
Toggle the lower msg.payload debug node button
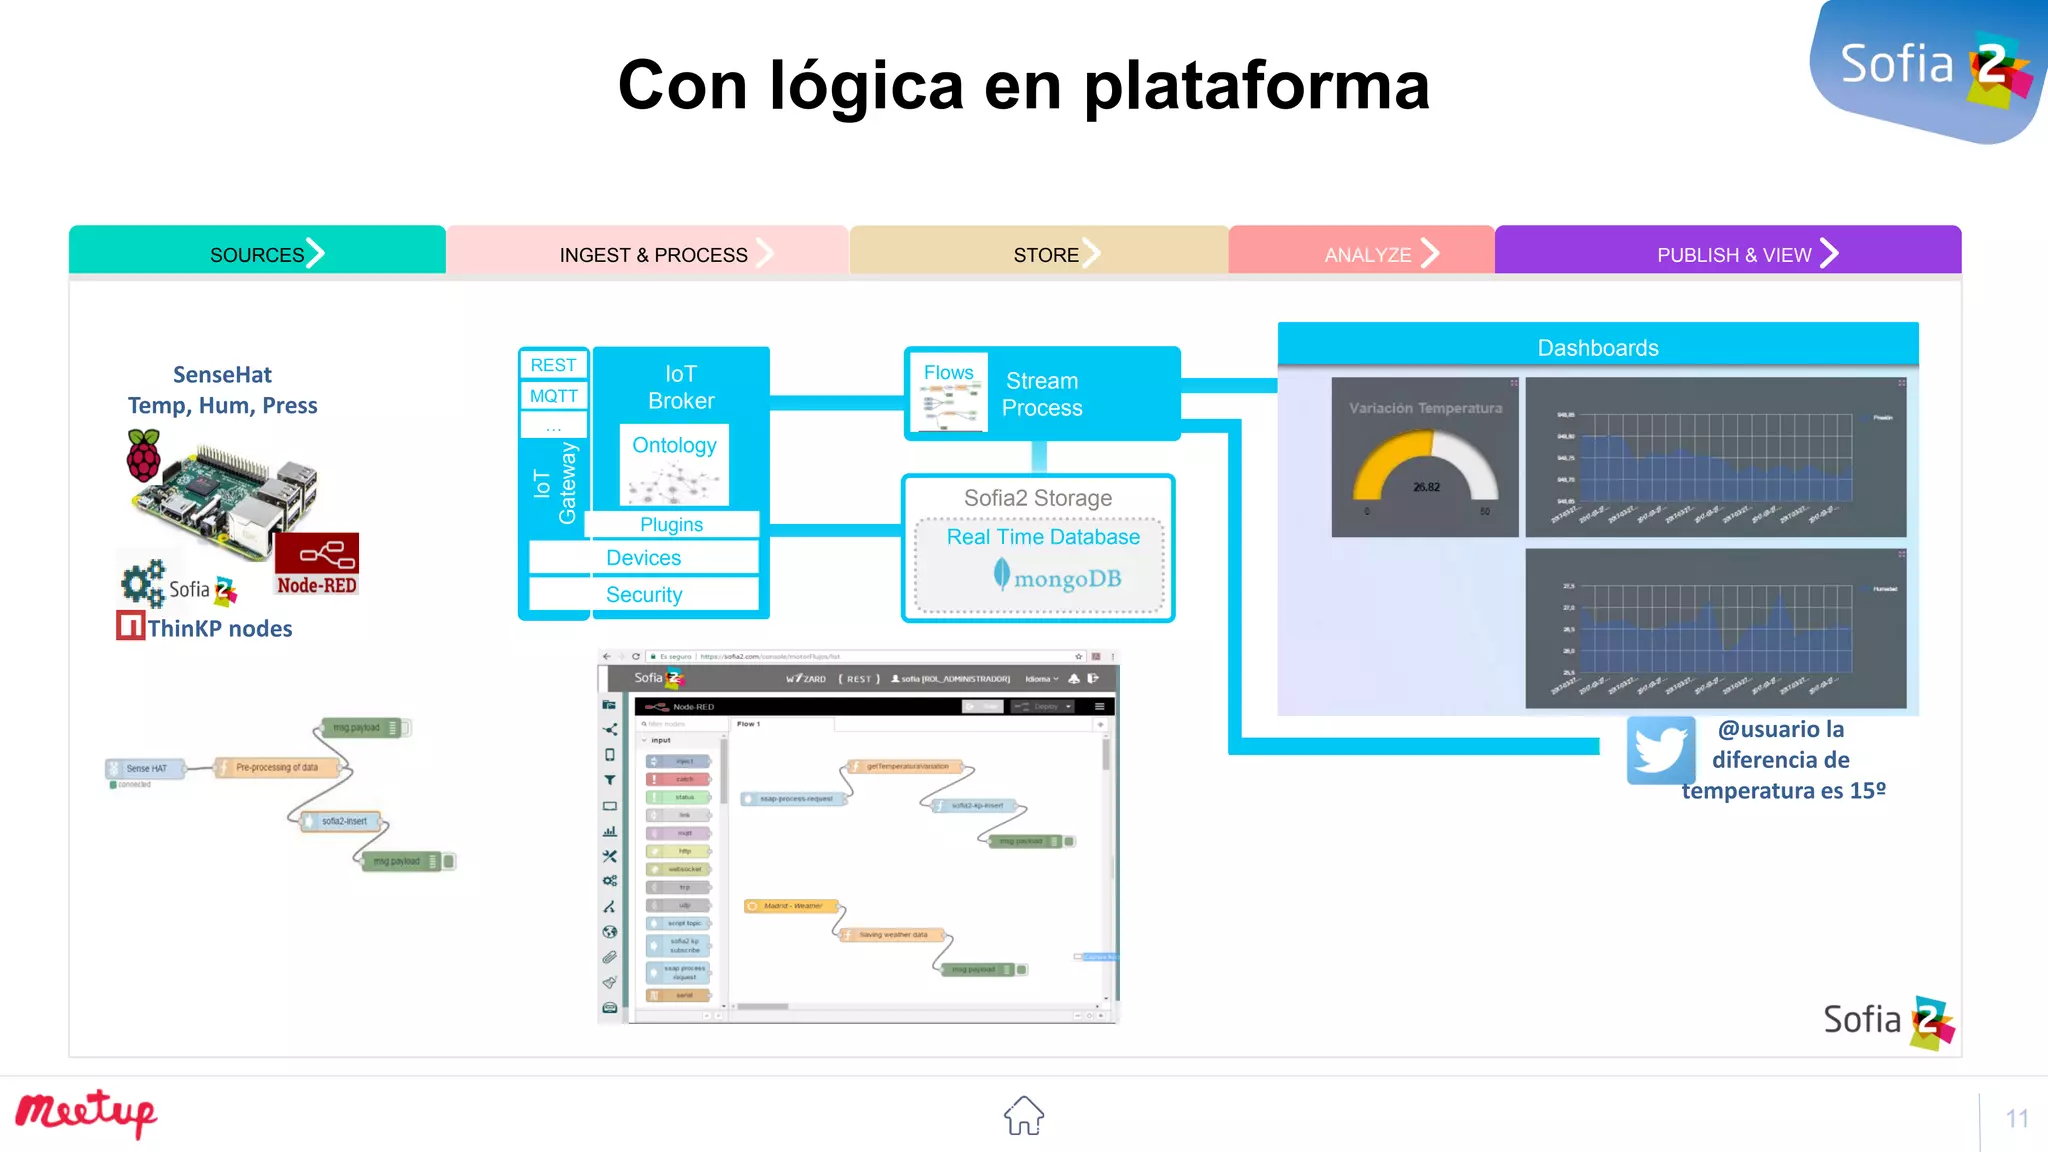(x=1022, y=969)
